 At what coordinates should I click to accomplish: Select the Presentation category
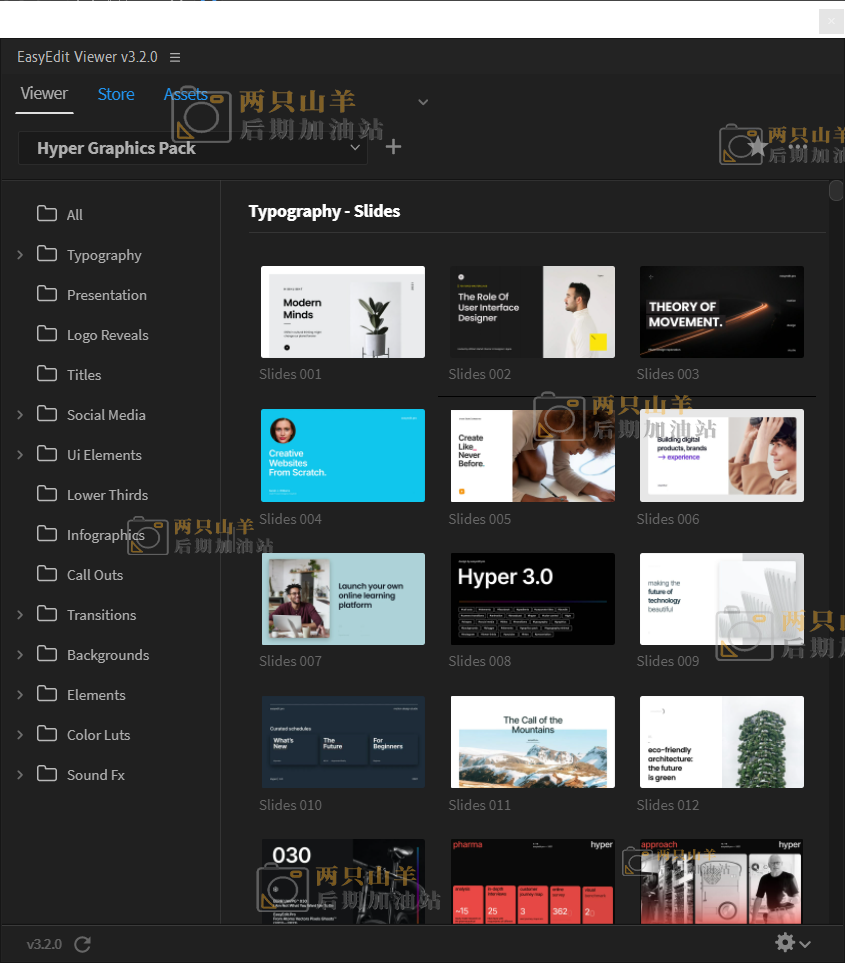click(106, 295)
